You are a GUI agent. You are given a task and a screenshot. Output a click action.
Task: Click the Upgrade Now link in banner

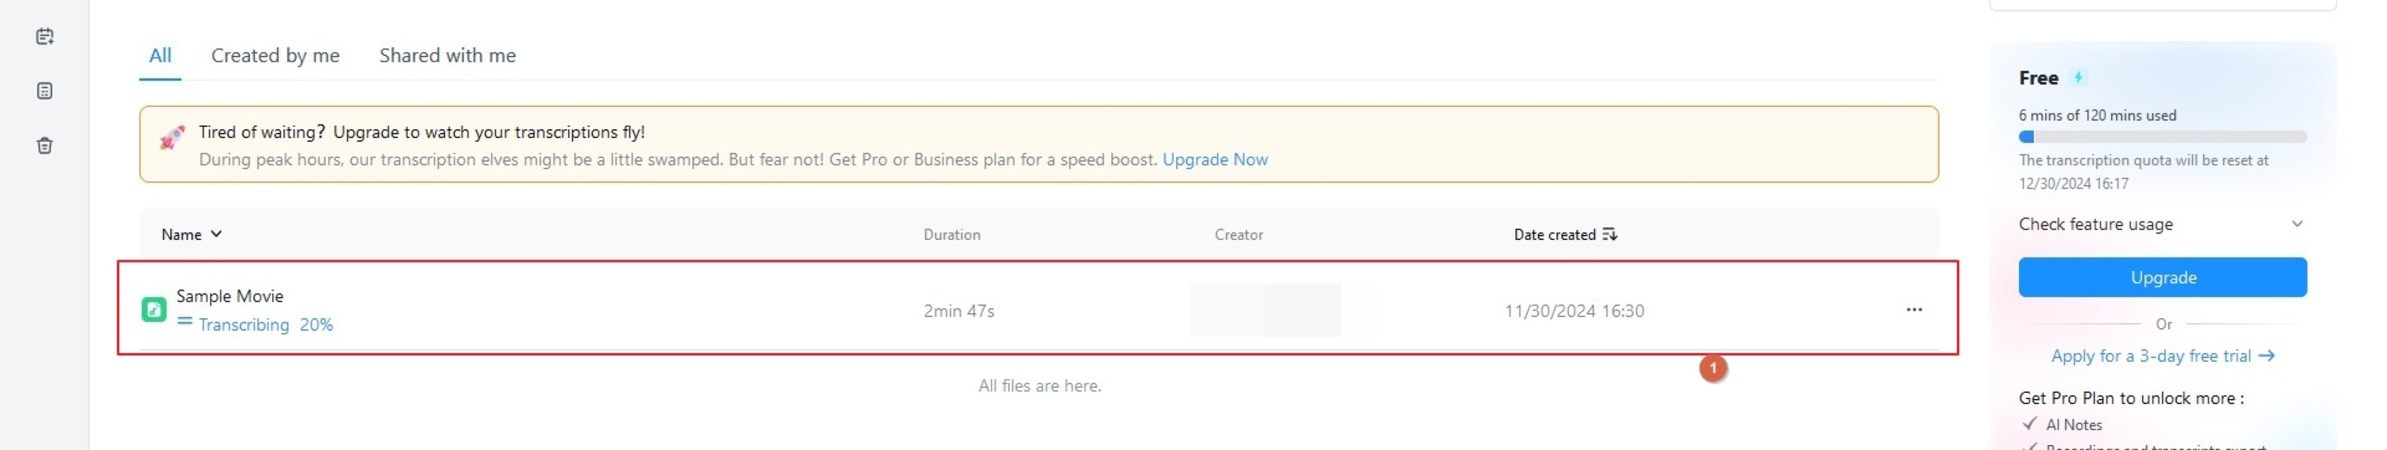tap(1214, 160)
